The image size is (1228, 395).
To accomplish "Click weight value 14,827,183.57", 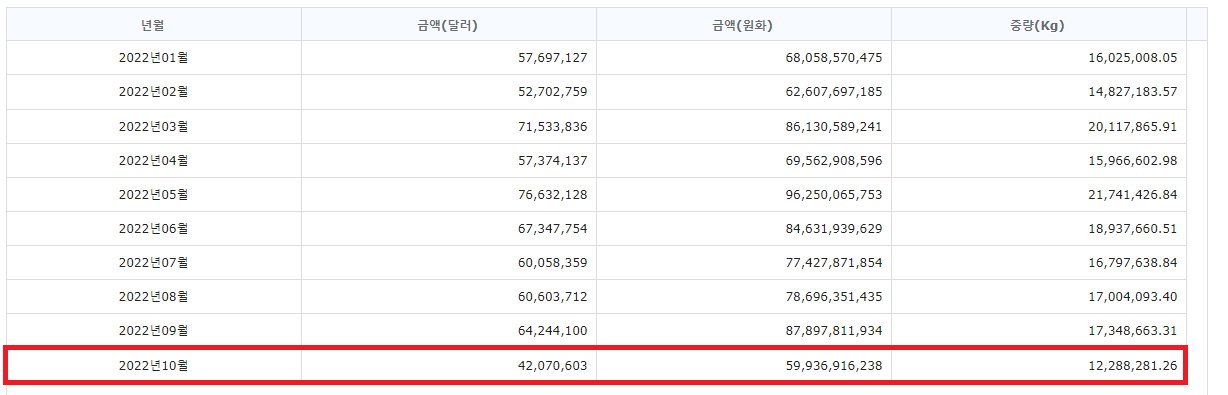I will 1133,92.
